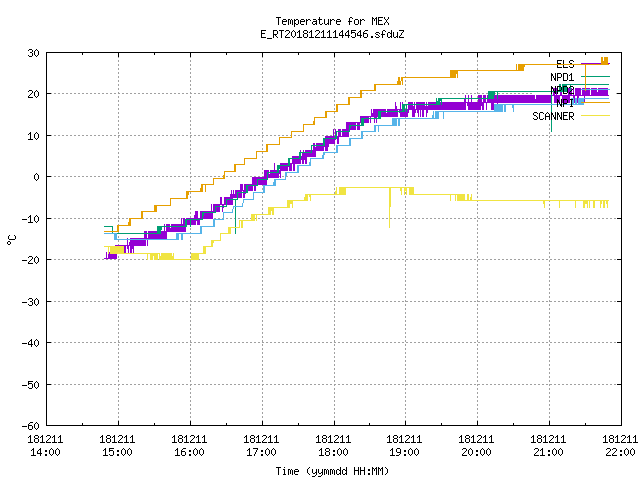Click the y-axis tick label -60

[31, 426]
